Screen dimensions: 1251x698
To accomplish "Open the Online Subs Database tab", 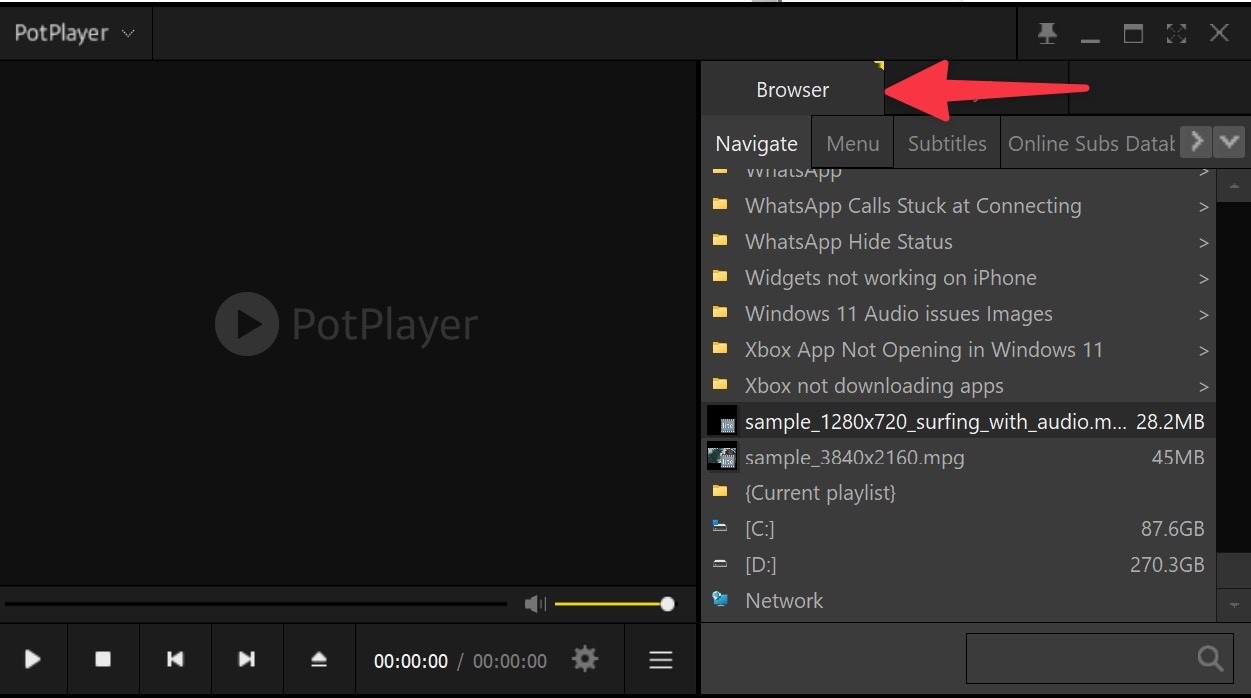I will click(1091, 144).
